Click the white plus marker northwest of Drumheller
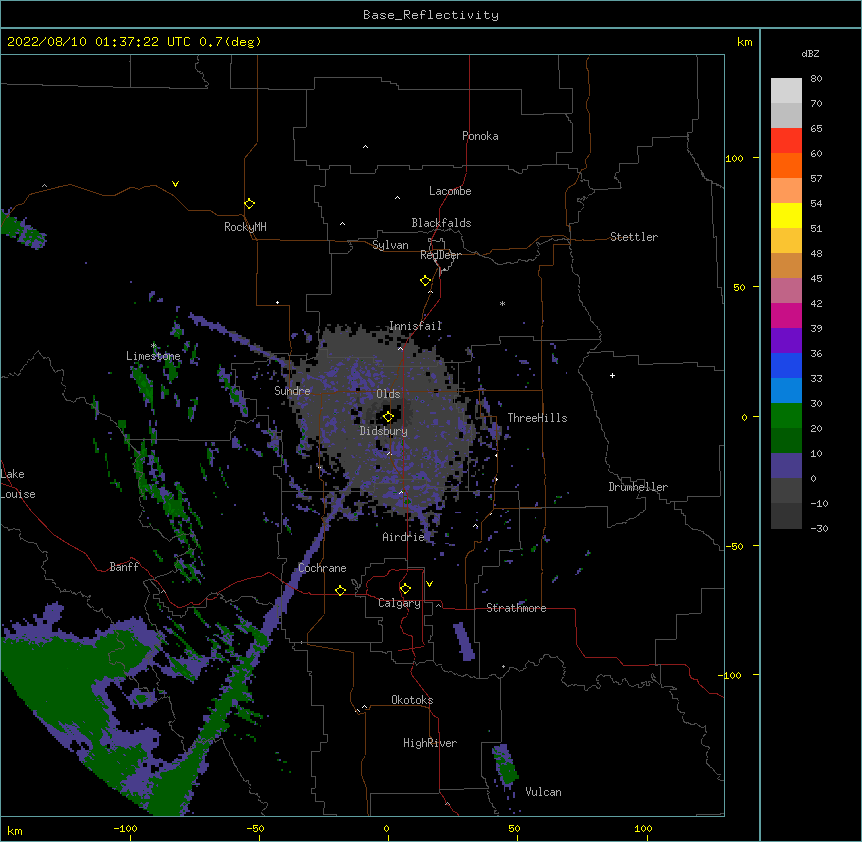862x842 pixels. 612,375
